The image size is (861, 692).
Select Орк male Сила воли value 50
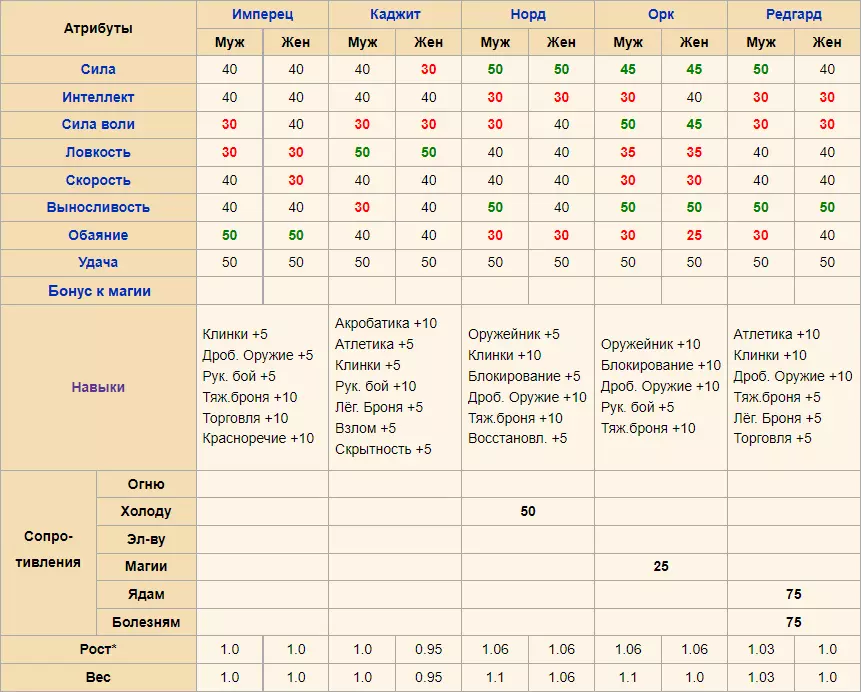tap(628, 124)
